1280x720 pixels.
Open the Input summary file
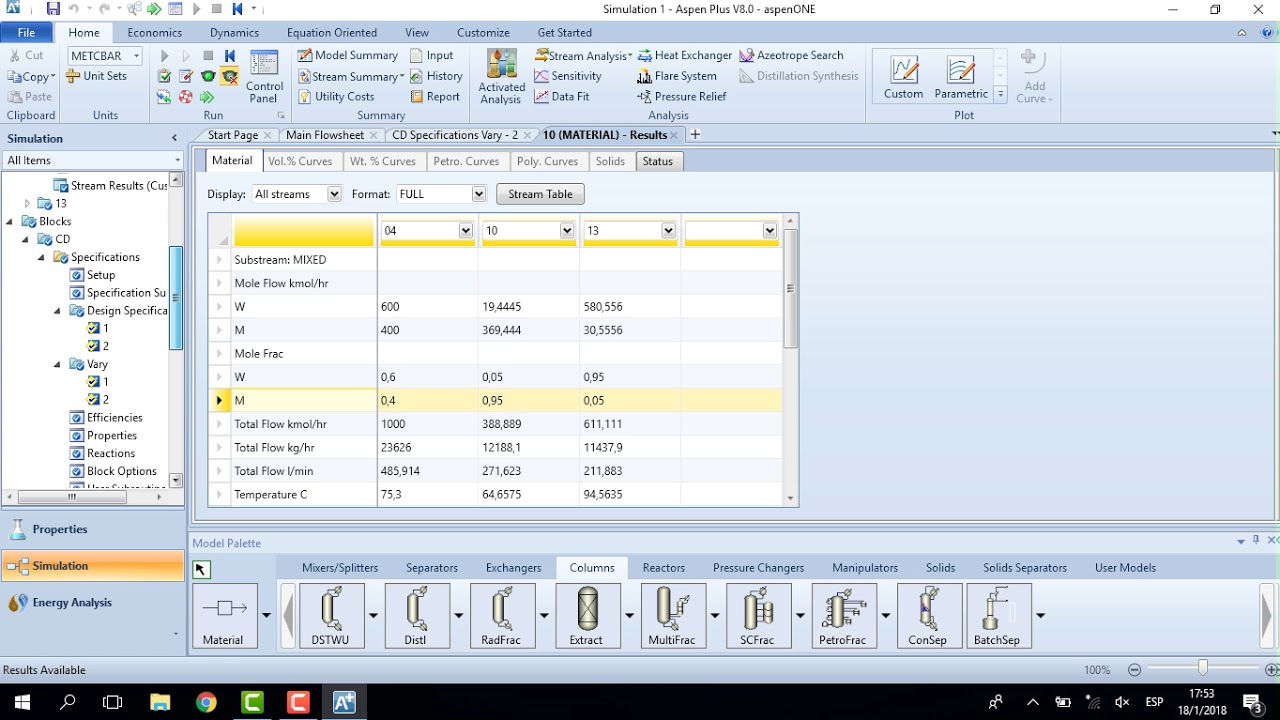pos(432,56)
